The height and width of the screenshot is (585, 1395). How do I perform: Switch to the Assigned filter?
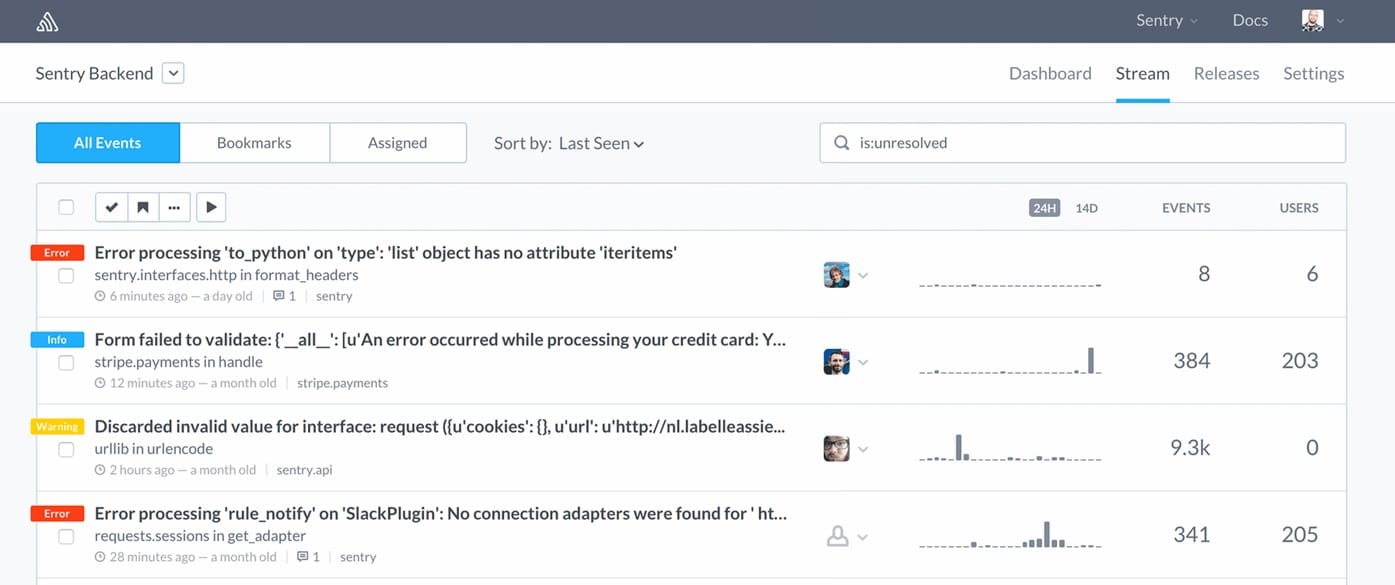point(397,143)
